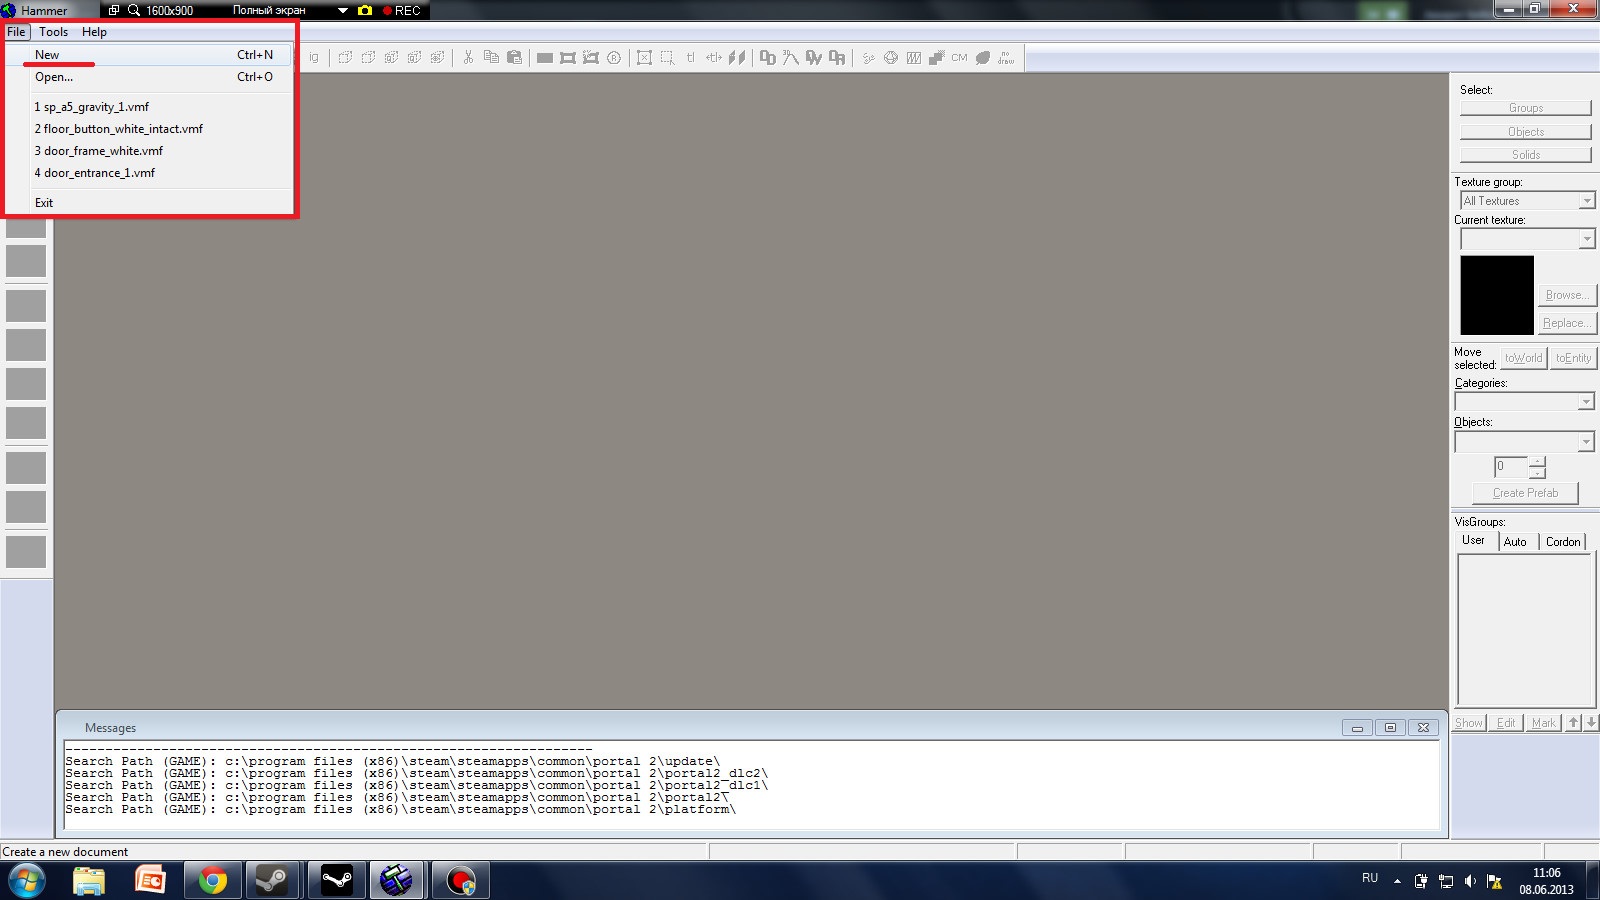This screenshot has width=1600, height=900.
Task: Click the leaf-shaped icon right of CM
Action: (x=983, y=57)
